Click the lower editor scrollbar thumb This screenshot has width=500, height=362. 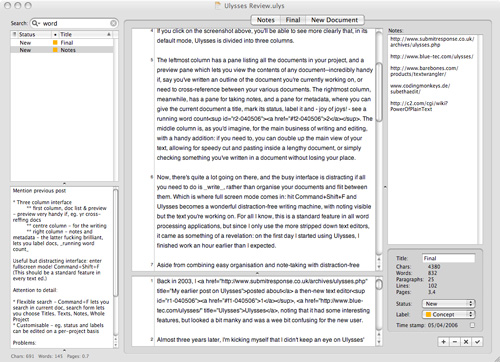[379, 284]
